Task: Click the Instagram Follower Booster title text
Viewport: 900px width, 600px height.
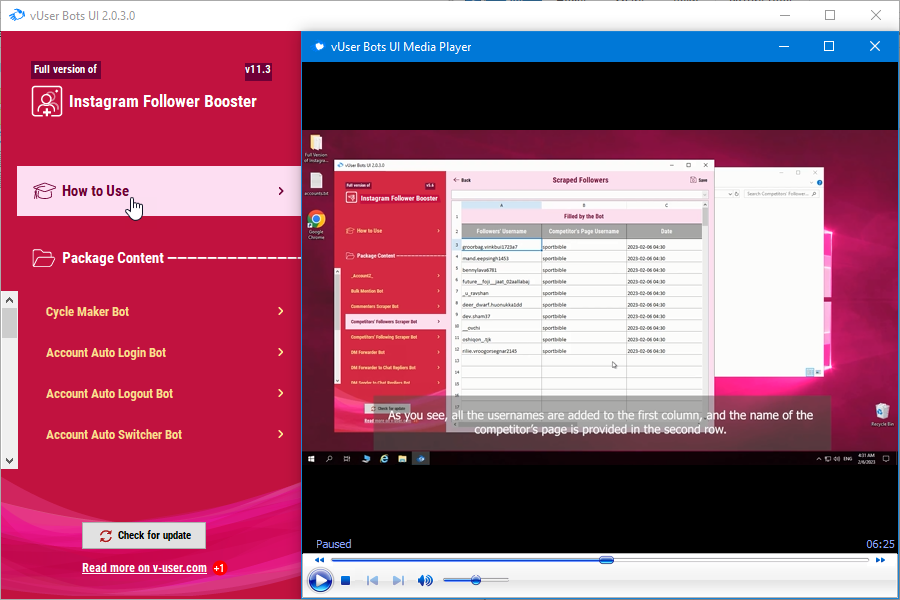Action: pyautogui.click(x=162, y=102)
